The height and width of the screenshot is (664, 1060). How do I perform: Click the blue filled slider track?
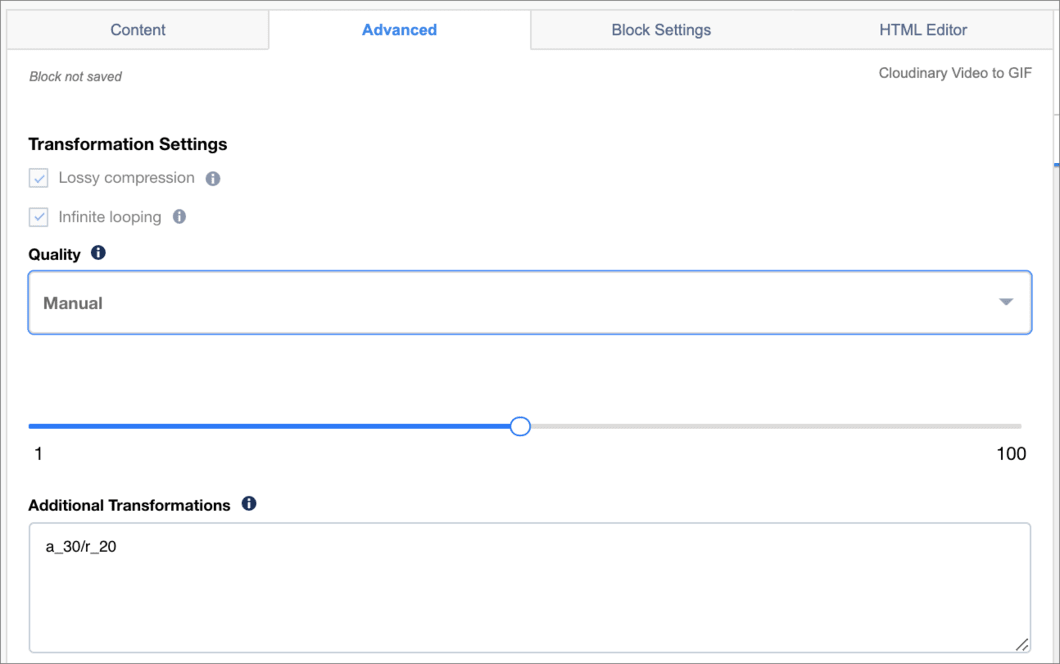coord(269,427)
